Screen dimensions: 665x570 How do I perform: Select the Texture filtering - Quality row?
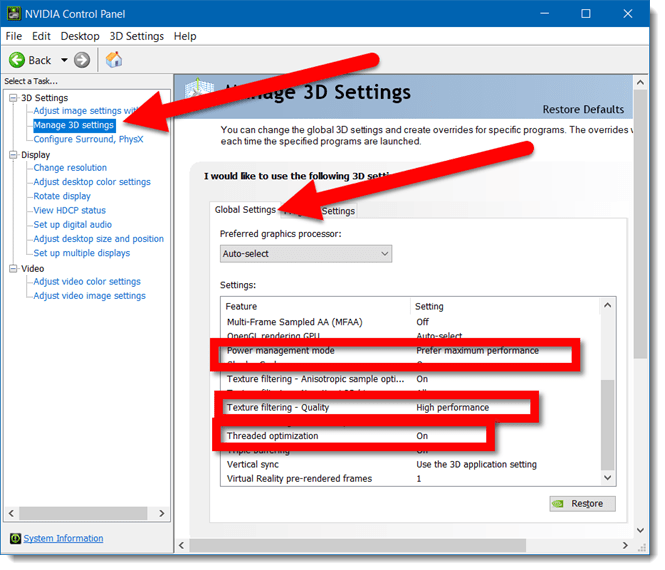[x=409, y=408]
